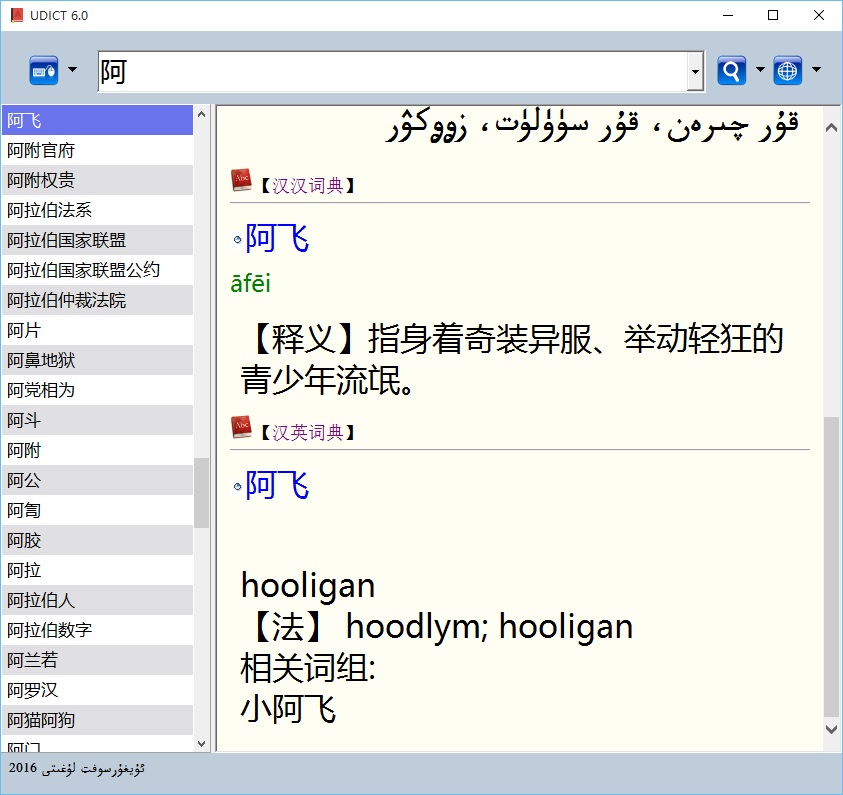Click the definition pane scrollbar up arrow

point(831,127)
